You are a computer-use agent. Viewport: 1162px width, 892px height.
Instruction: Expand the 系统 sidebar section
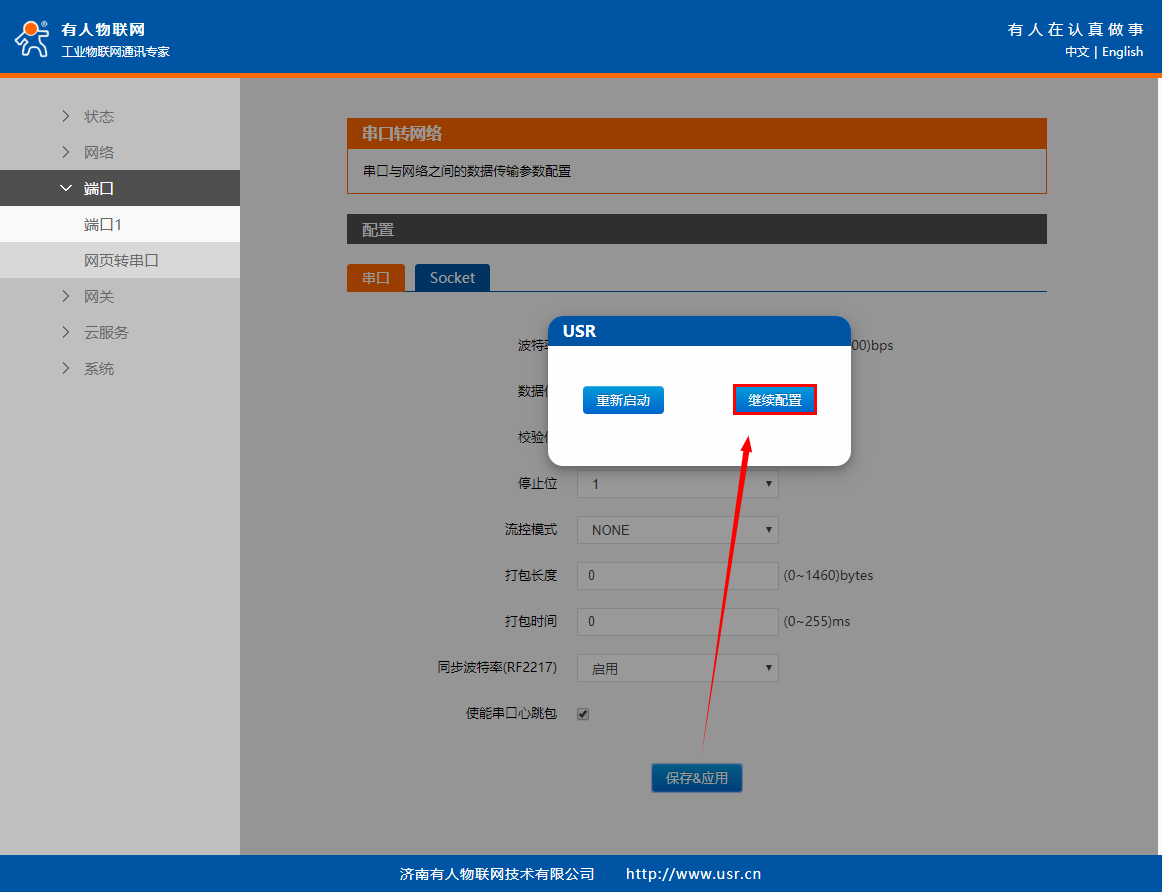[98, 368]
